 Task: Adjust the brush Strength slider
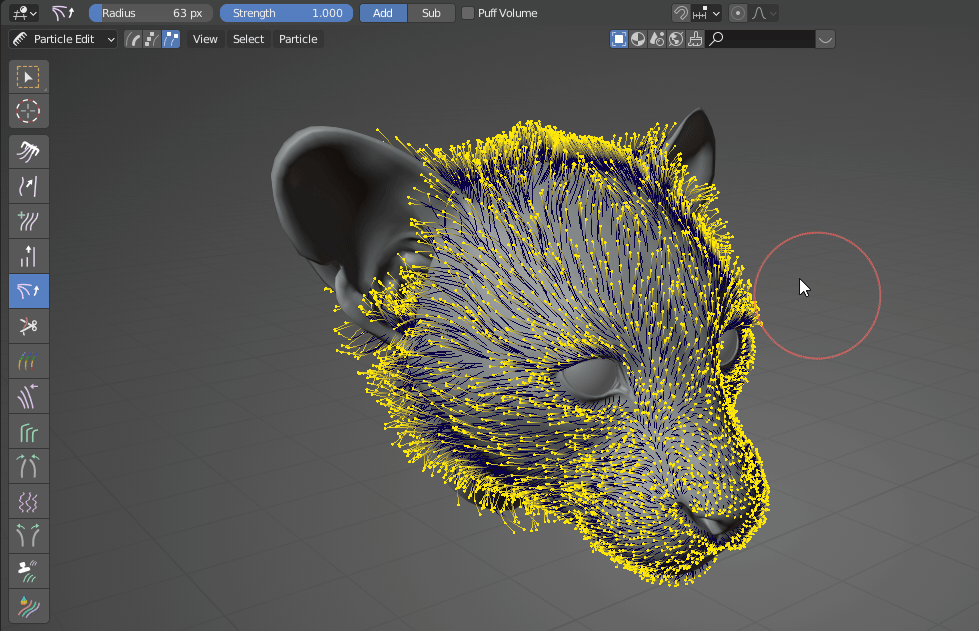[286, 13]
